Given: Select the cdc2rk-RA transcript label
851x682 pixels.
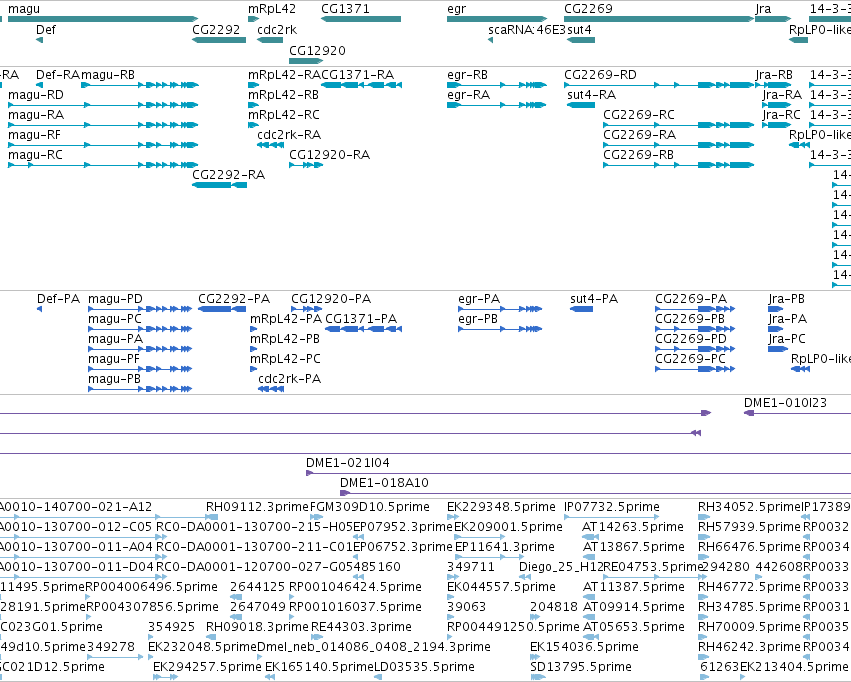Looking at the screenshot, I should pos(289,135).
